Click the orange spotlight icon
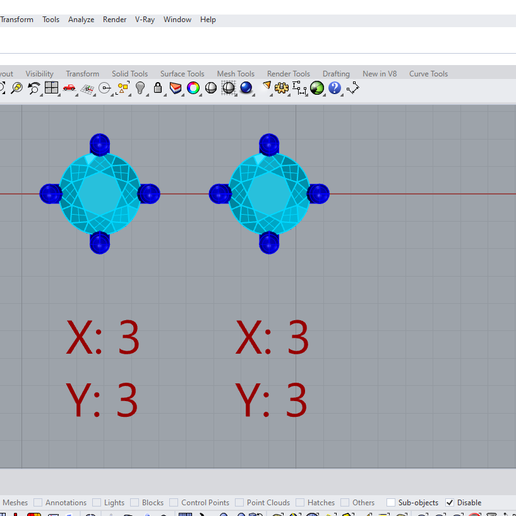516x516 pixels. [x=266, y=86]
